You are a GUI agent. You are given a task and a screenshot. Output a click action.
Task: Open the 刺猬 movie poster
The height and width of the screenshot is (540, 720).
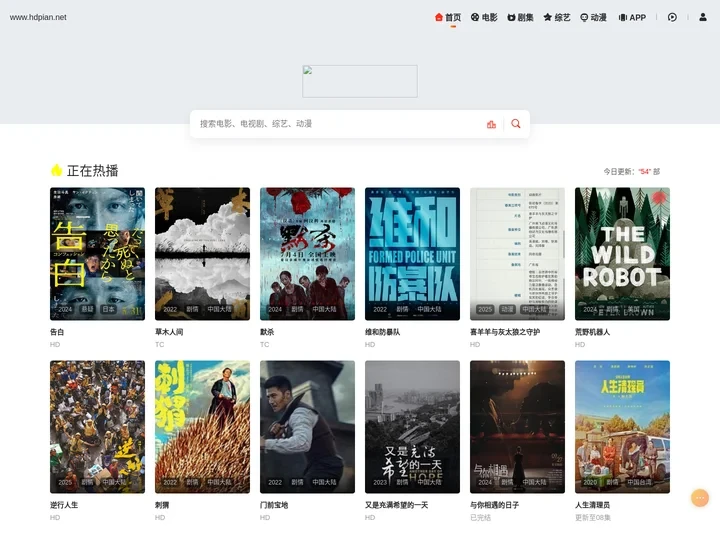click(x=202, y=427)
